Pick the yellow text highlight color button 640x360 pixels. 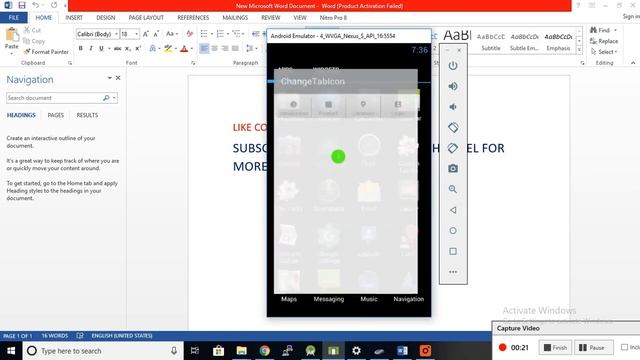(168, 49)
